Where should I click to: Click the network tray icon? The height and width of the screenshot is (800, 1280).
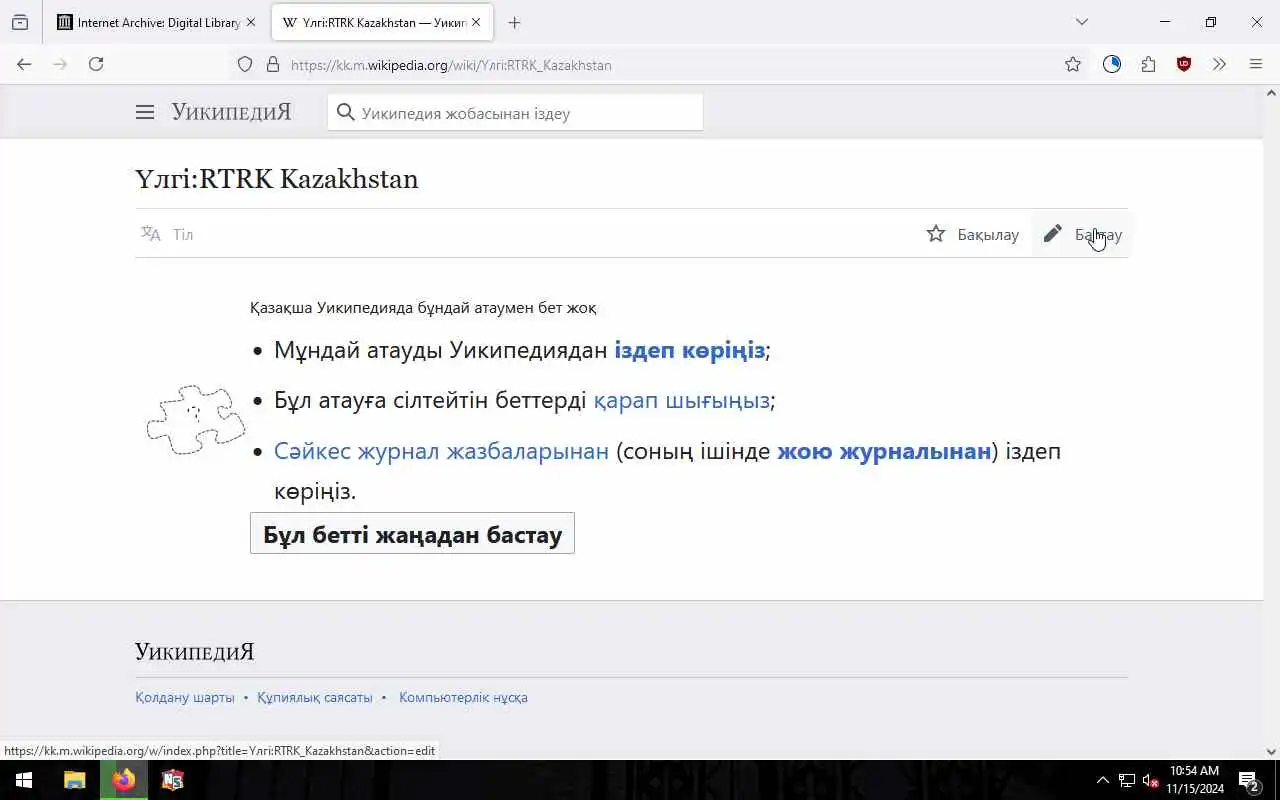[x=1126, y=780]
